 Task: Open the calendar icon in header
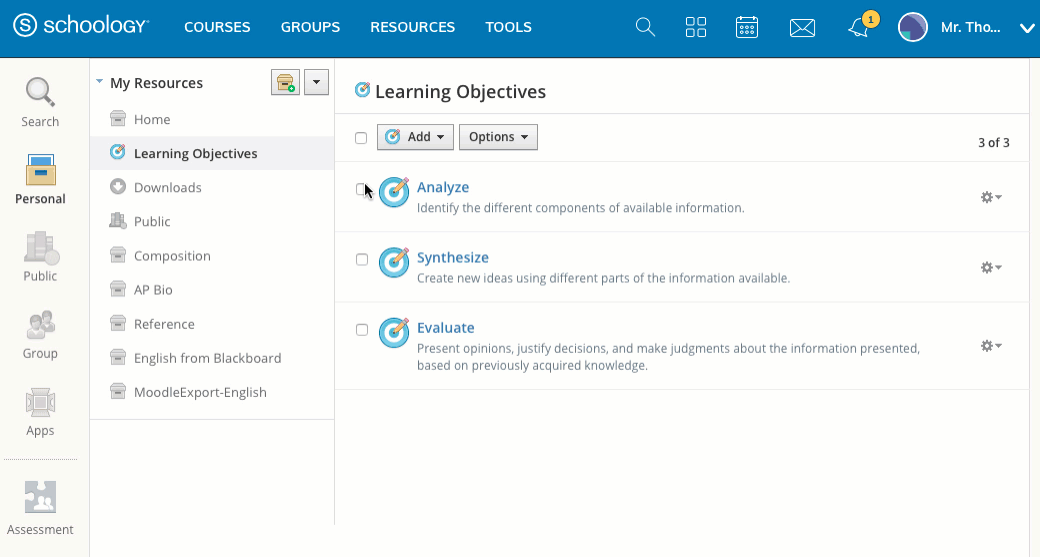pyautogui.click(x=746, y=27)
